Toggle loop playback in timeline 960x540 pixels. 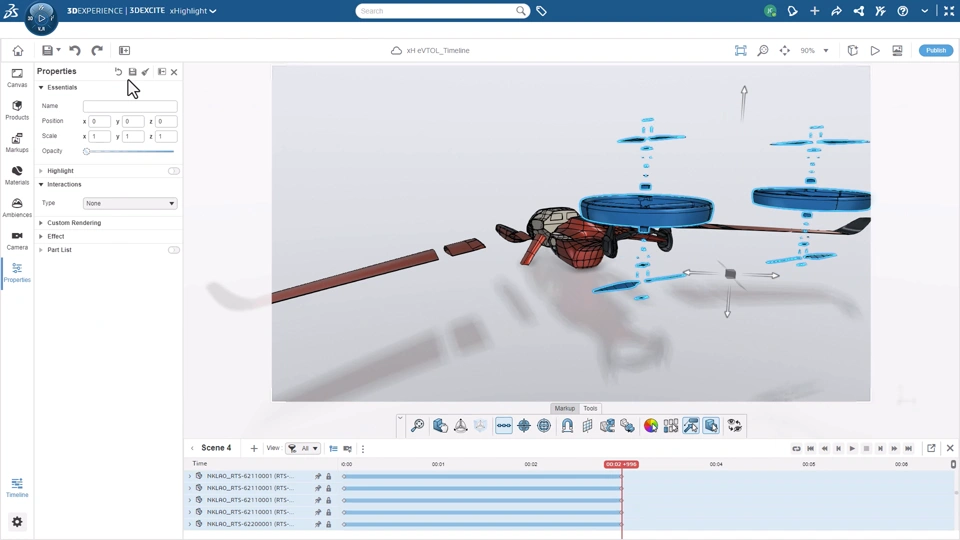point(796,449)
